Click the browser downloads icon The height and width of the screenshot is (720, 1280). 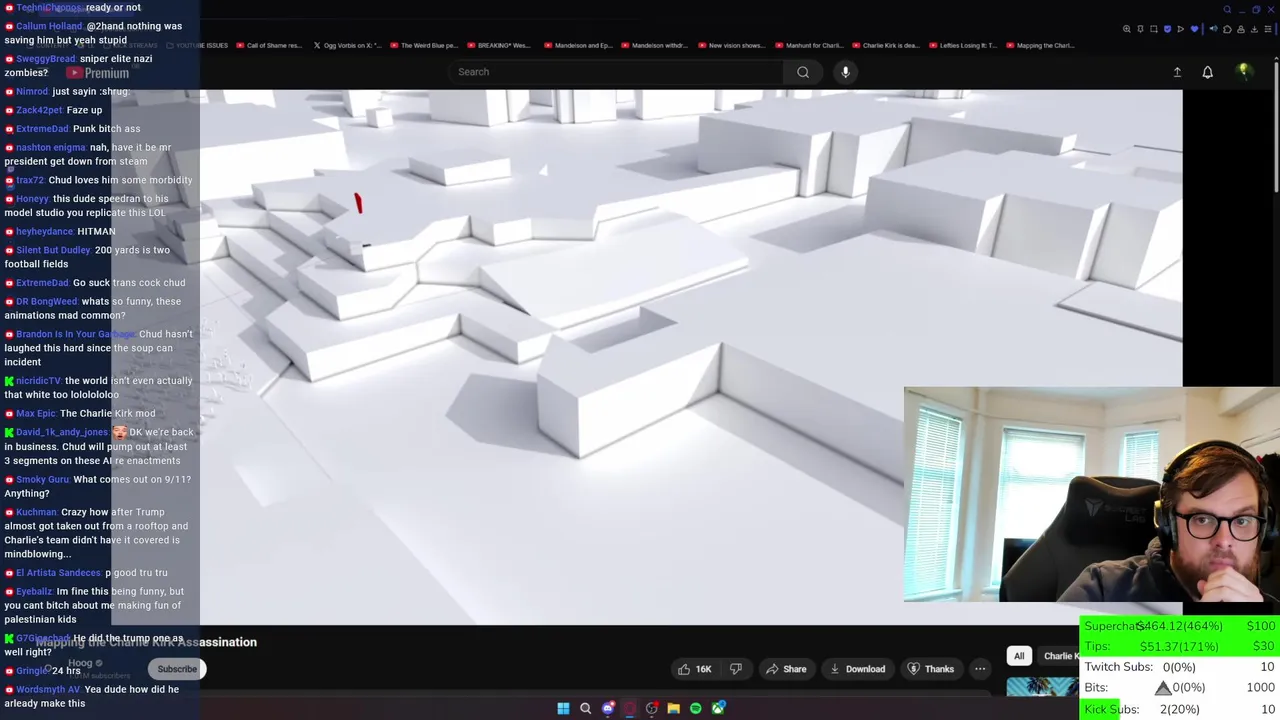pyautogui.click(x=1254, y=29)
